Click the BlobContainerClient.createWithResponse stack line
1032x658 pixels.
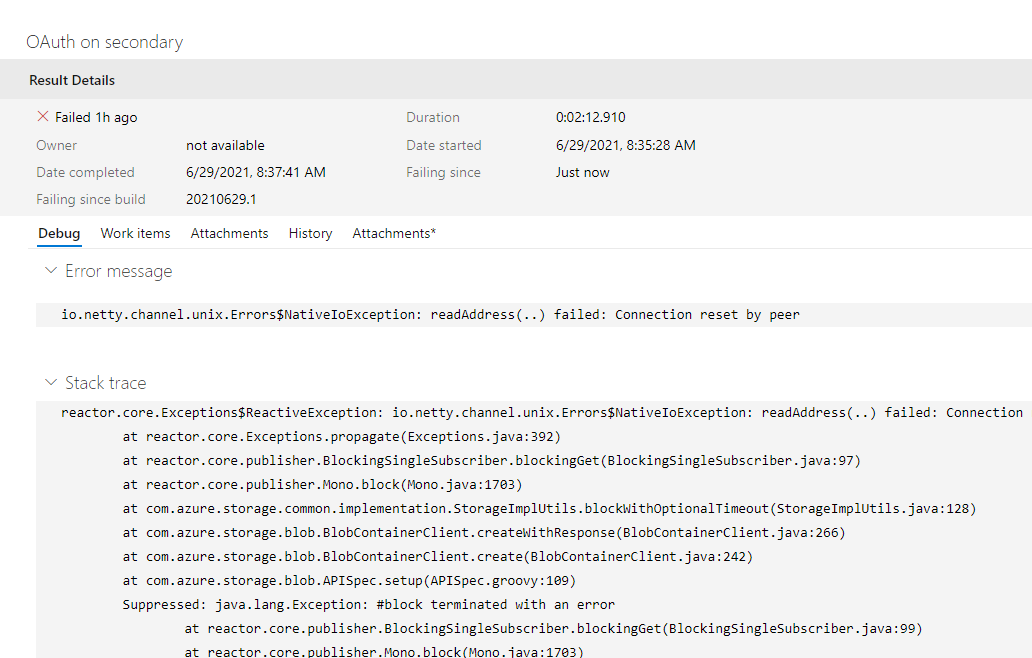point(484,533)
